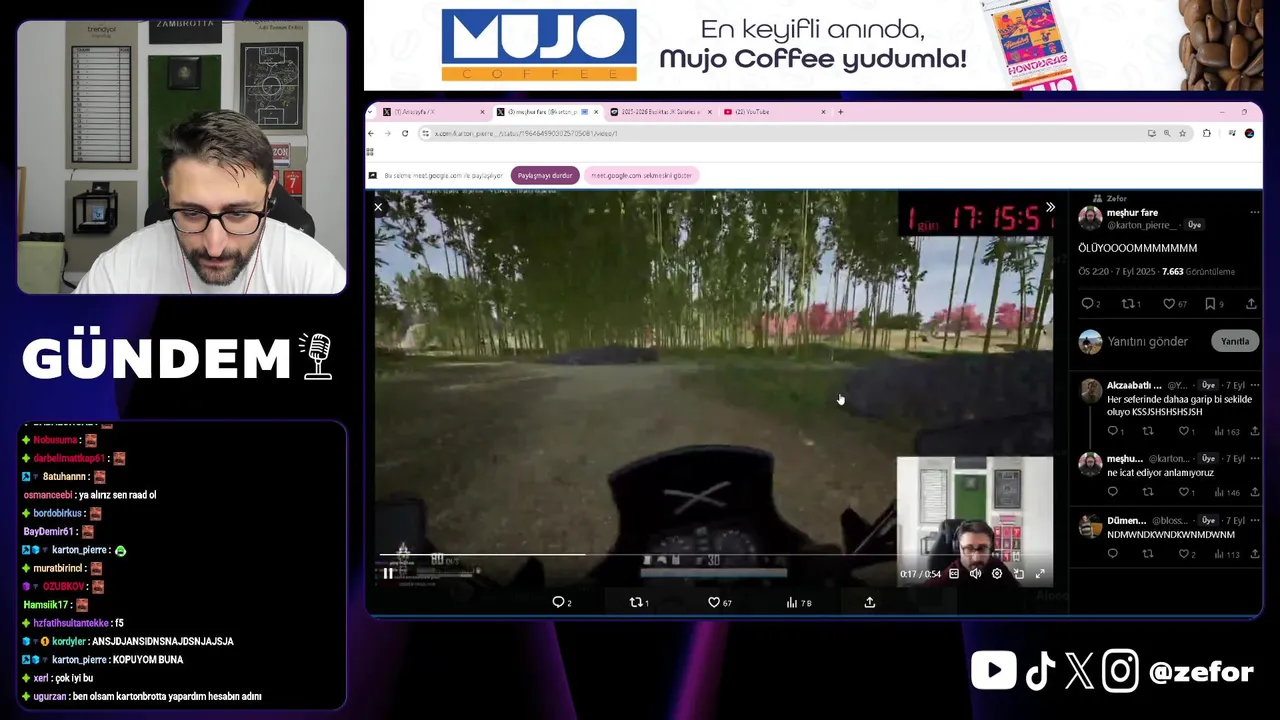
Task: Go forward in browser history
Action: (x=388, y=133)
